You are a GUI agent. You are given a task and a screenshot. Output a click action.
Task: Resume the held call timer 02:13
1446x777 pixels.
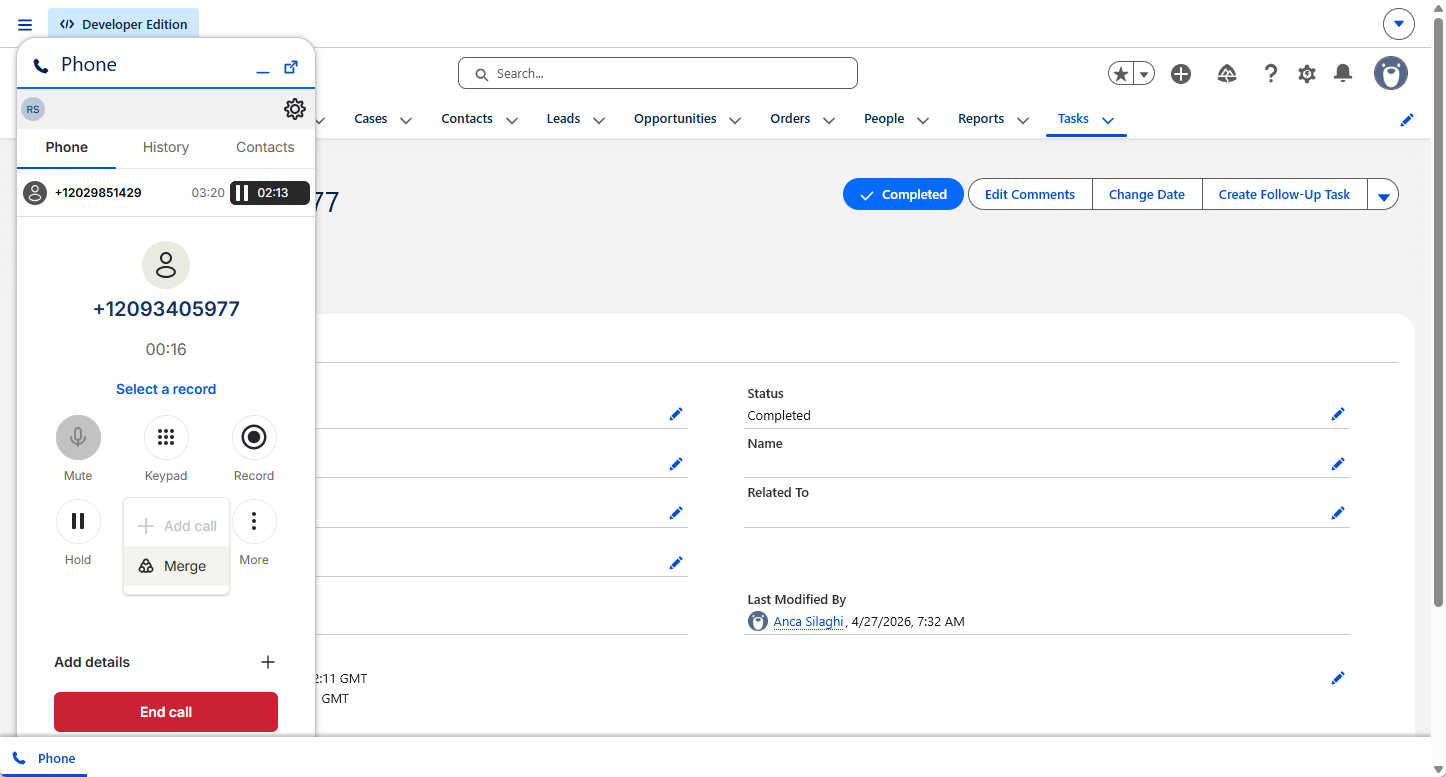[x=270, y=193]
